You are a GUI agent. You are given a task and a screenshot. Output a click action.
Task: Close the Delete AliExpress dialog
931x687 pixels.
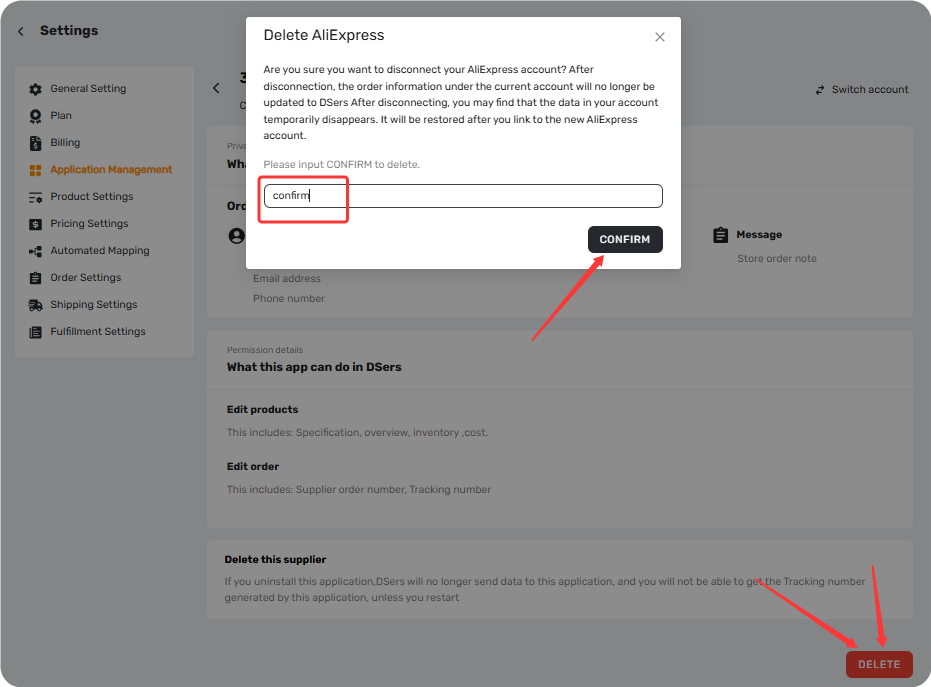coord(660,37)
